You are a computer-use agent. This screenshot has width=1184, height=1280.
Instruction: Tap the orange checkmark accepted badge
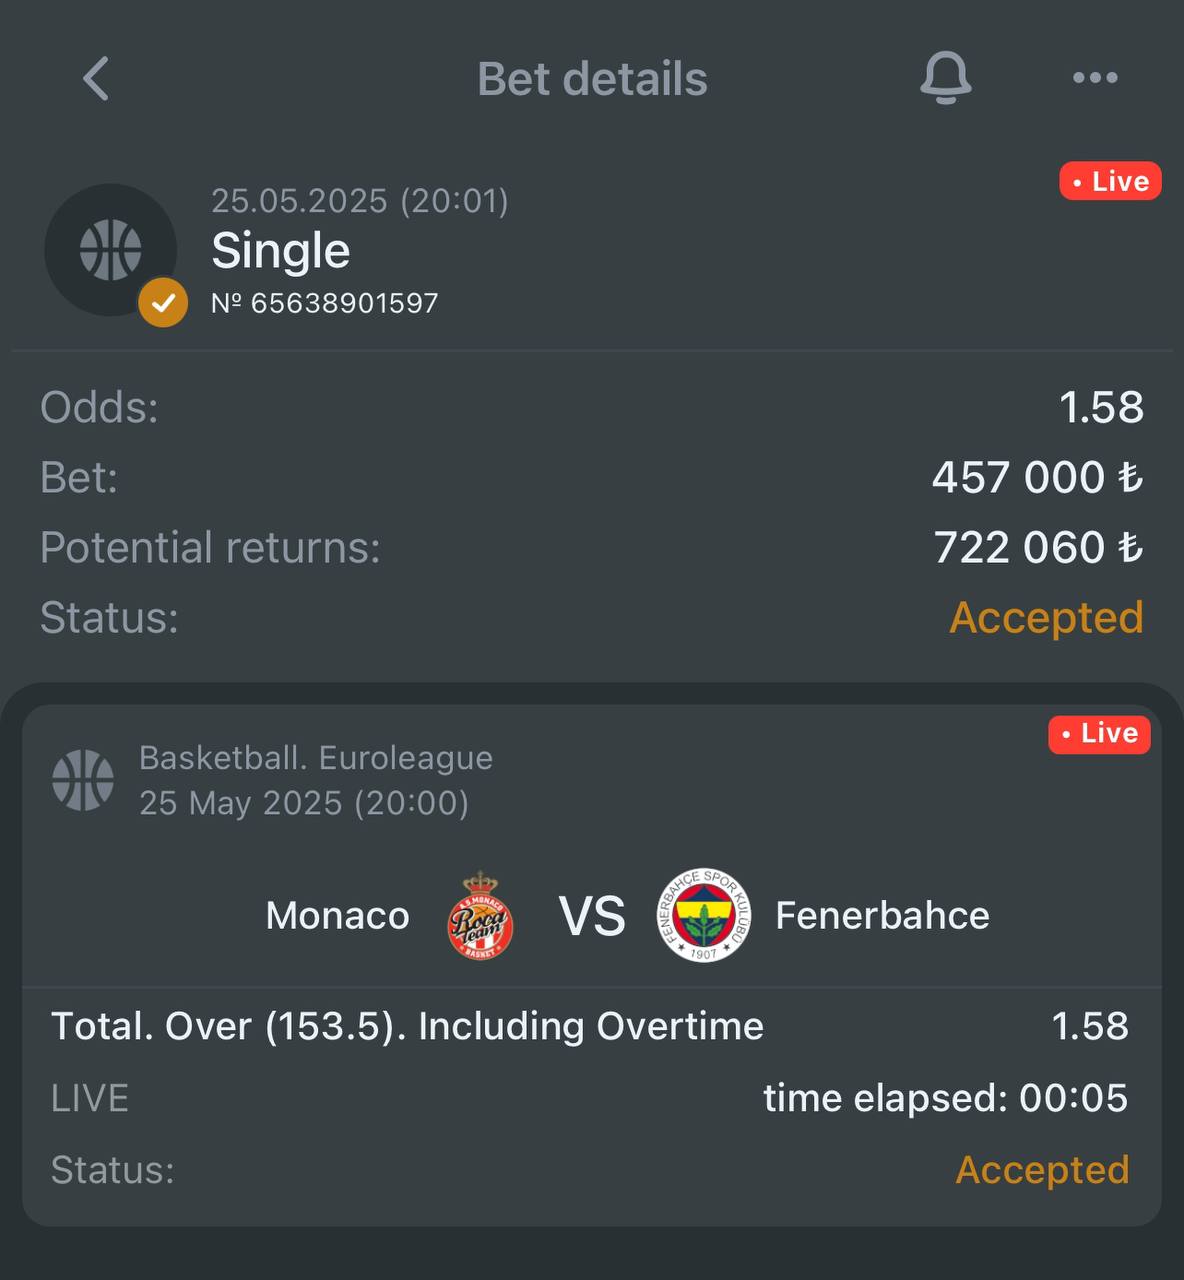point(163,302)
